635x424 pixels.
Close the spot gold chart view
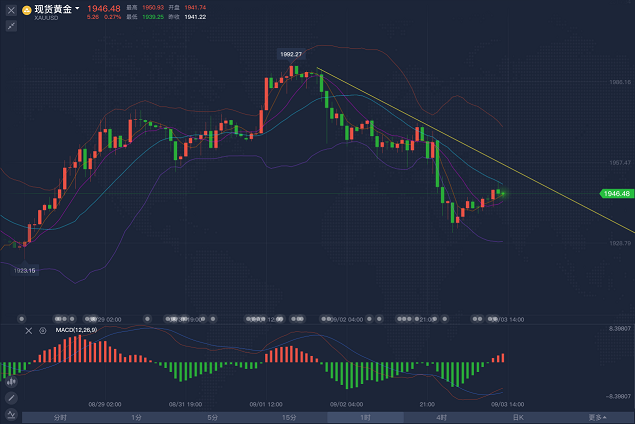click(11, 10)
